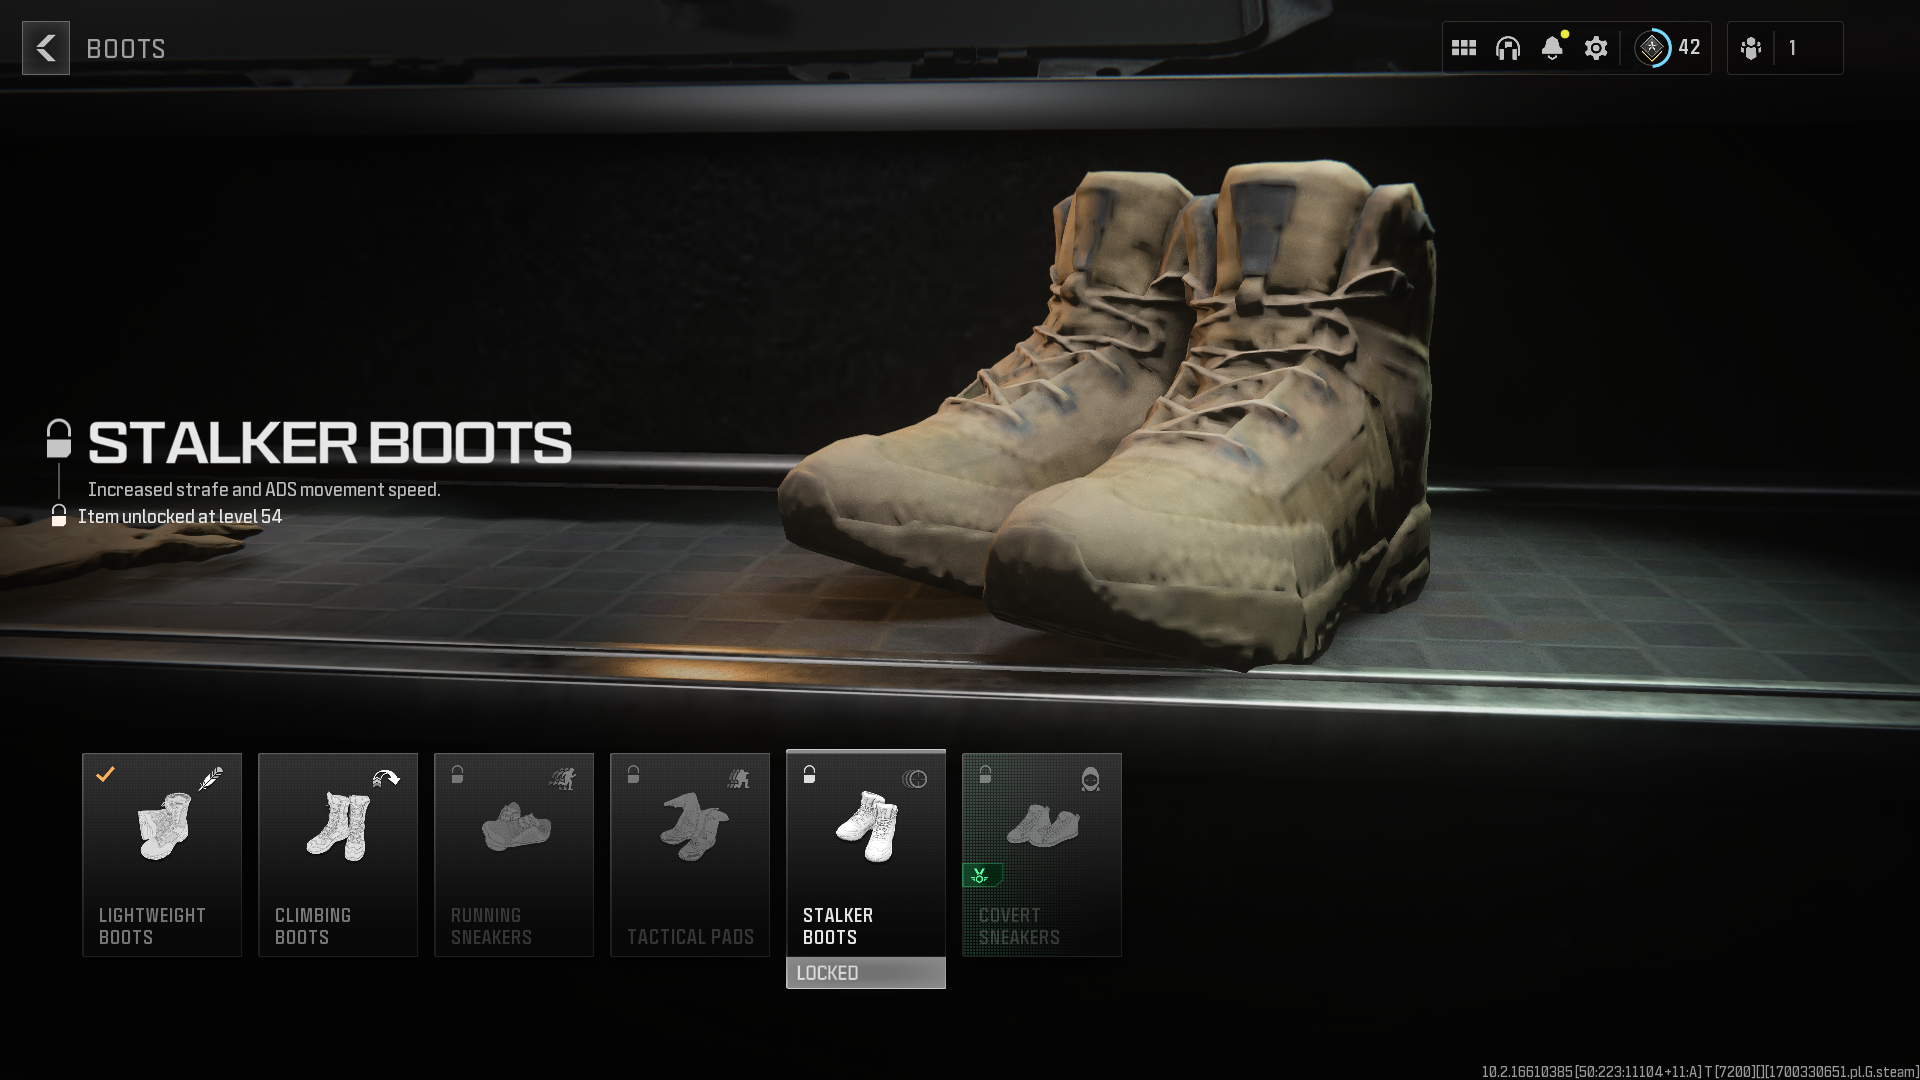The image size is (1920, 1080).
Task: Open the settings gear menu
Action: (1596, 47)
